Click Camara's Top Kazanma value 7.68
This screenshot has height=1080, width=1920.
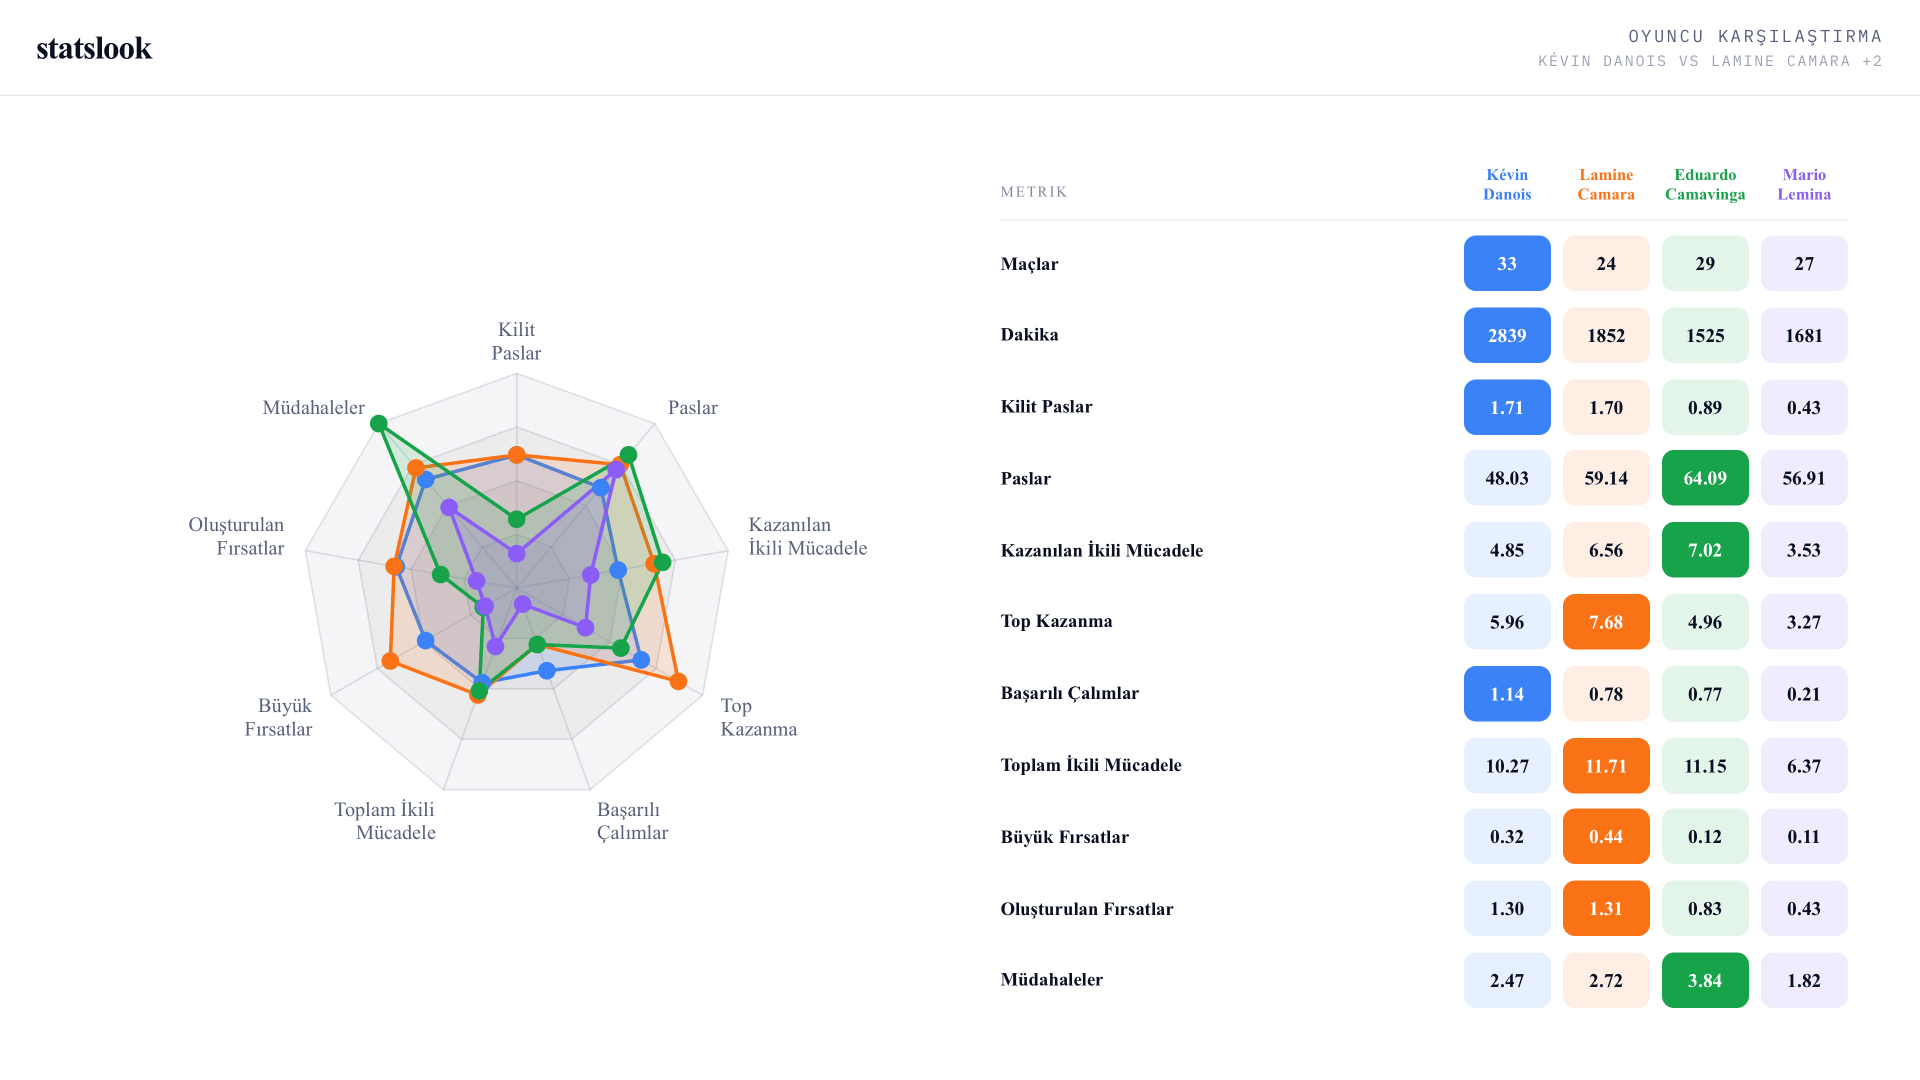pyautogui.click(x=1606, y=622)
